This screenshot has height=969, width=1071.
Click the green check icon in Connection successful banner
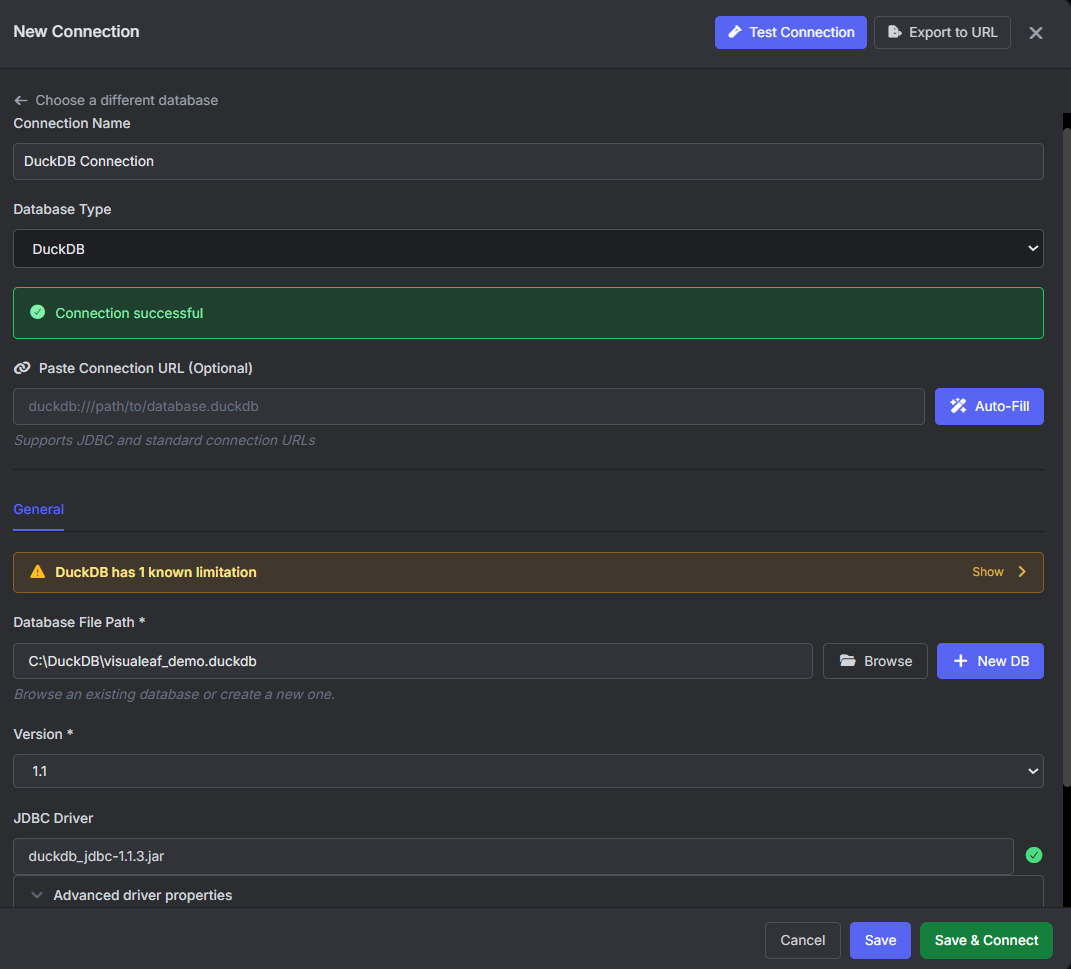38,312
